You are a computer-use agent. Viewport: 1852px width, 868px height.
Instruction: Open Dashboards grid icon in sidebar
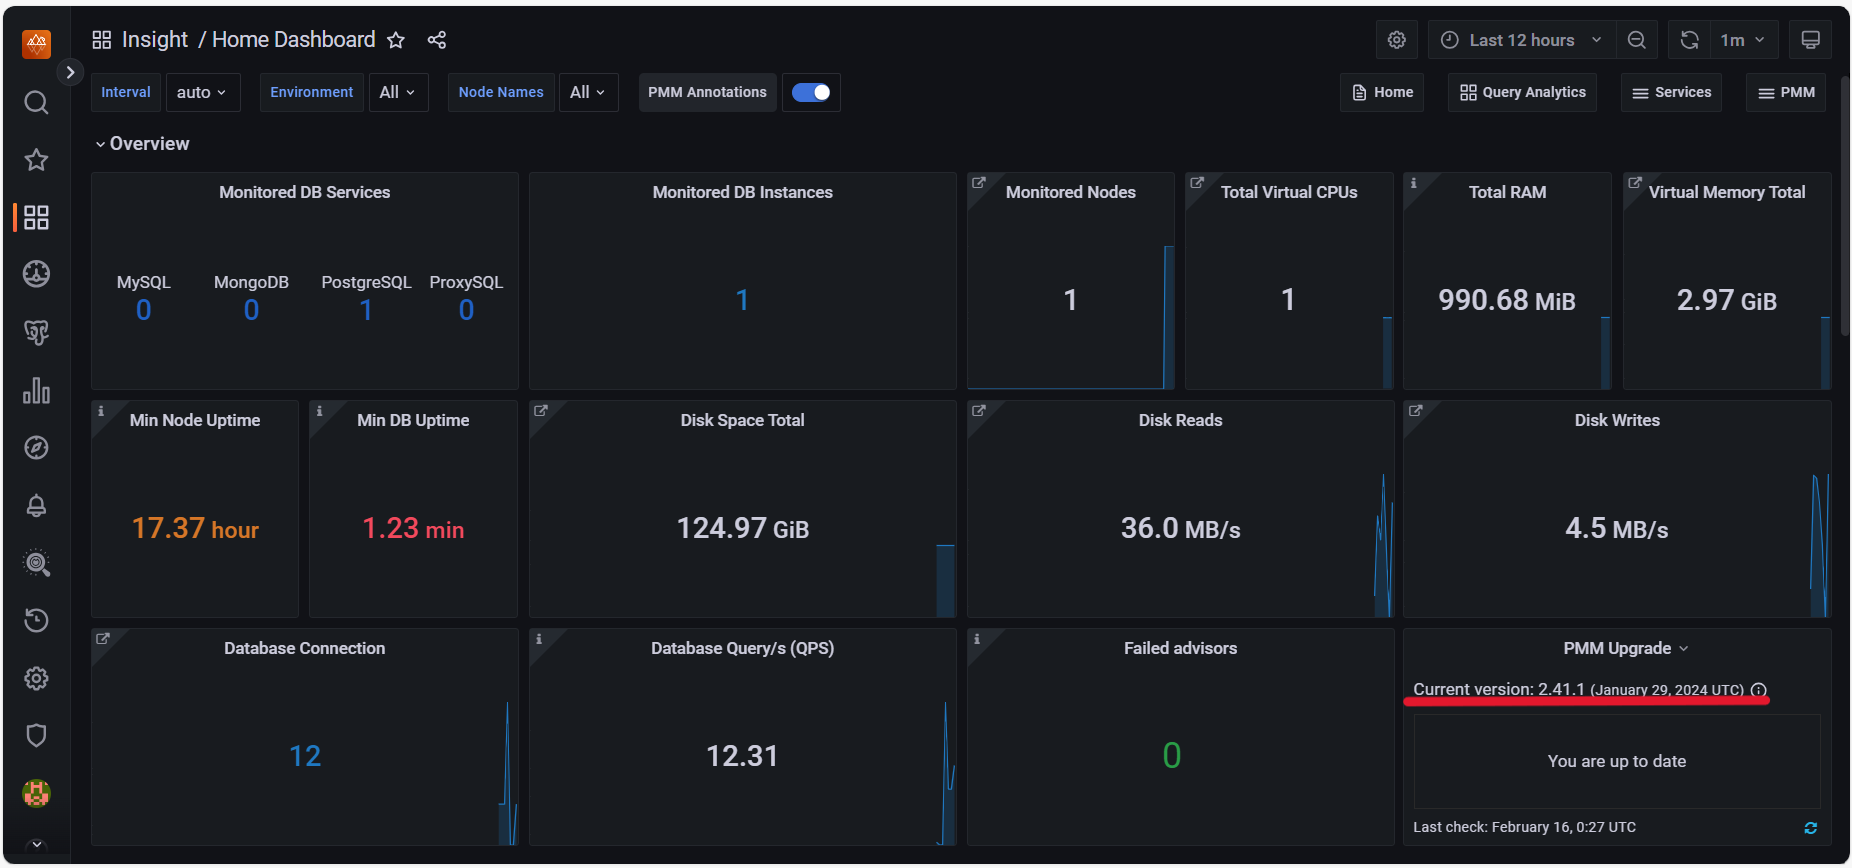pos(36,217)
